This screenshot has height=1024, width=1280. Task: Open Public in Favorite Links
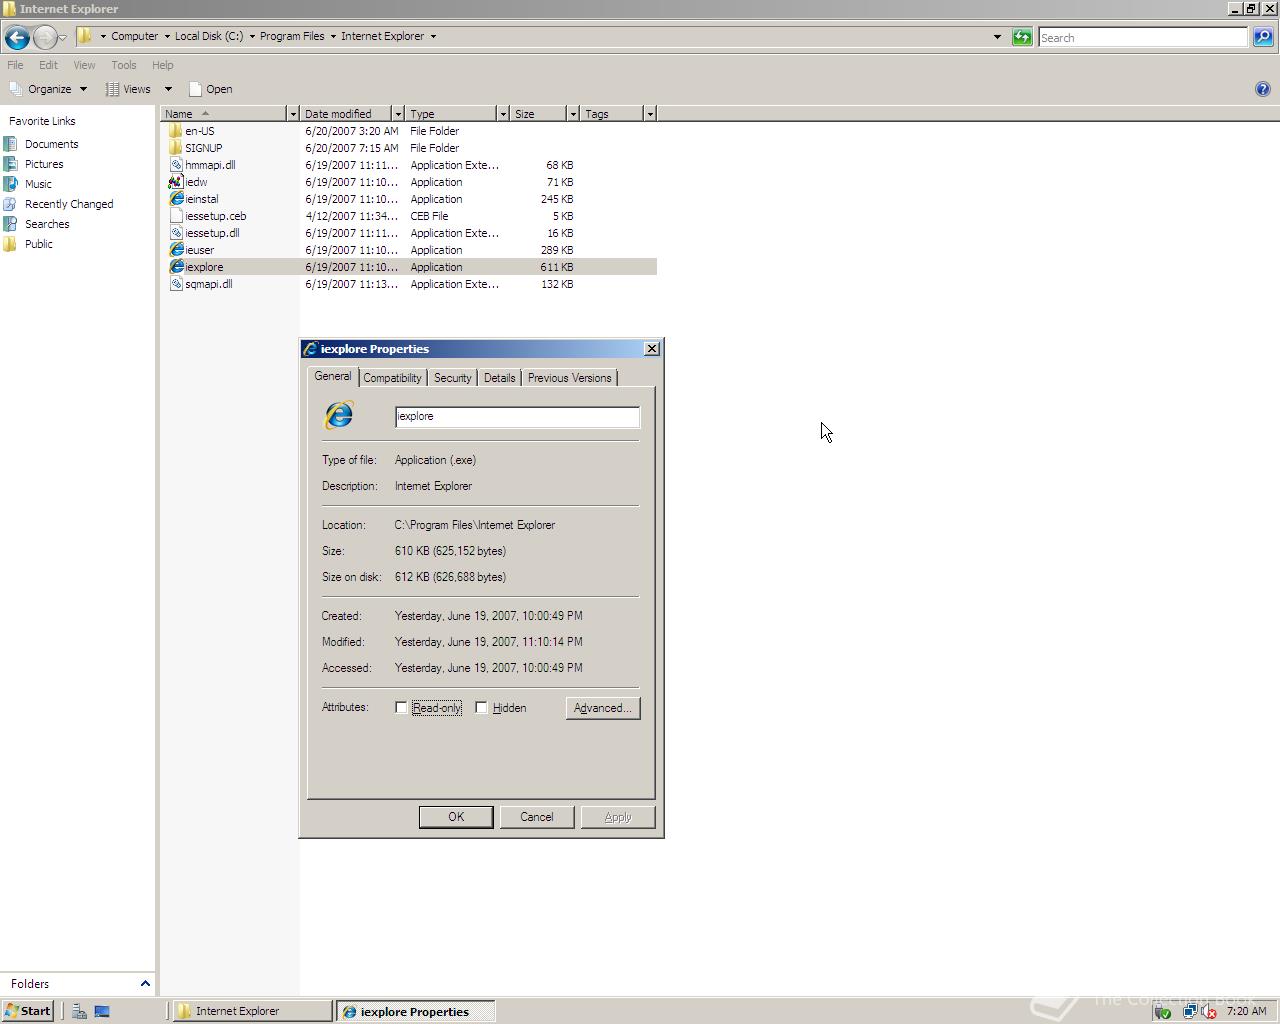click(39, 244)
